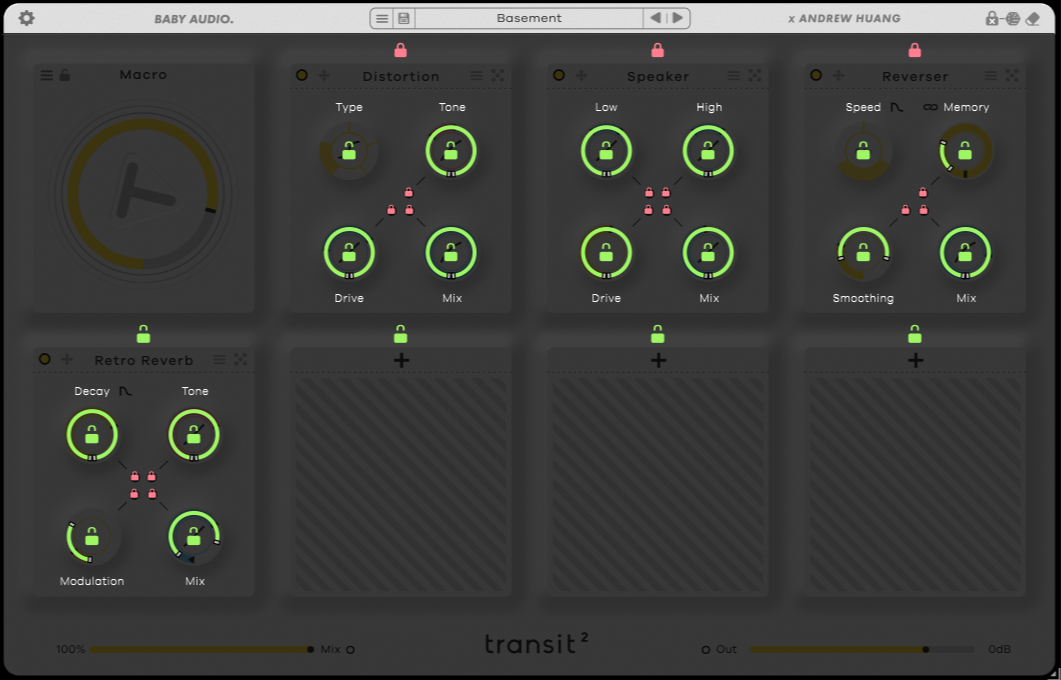Image resolution: width=1061 pixels, height=680 pixels.
Task: Open the Distortion module type selector
Action: [401, 76]
